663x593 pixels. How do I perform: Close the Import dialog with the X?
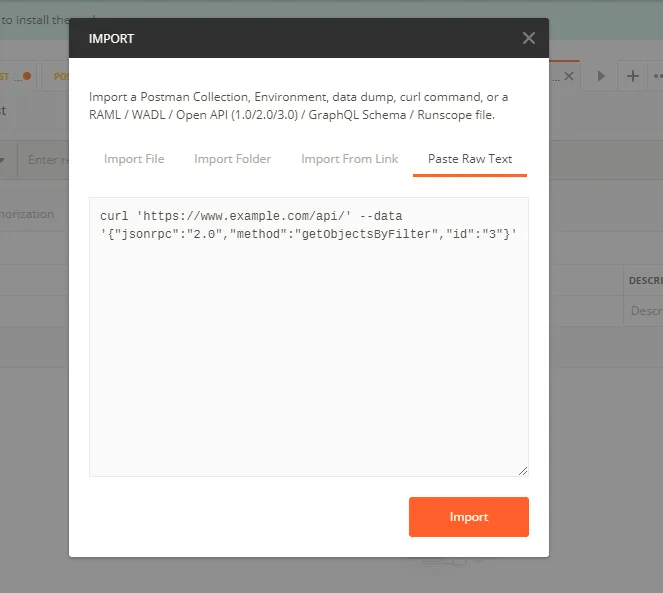[529, 38]
